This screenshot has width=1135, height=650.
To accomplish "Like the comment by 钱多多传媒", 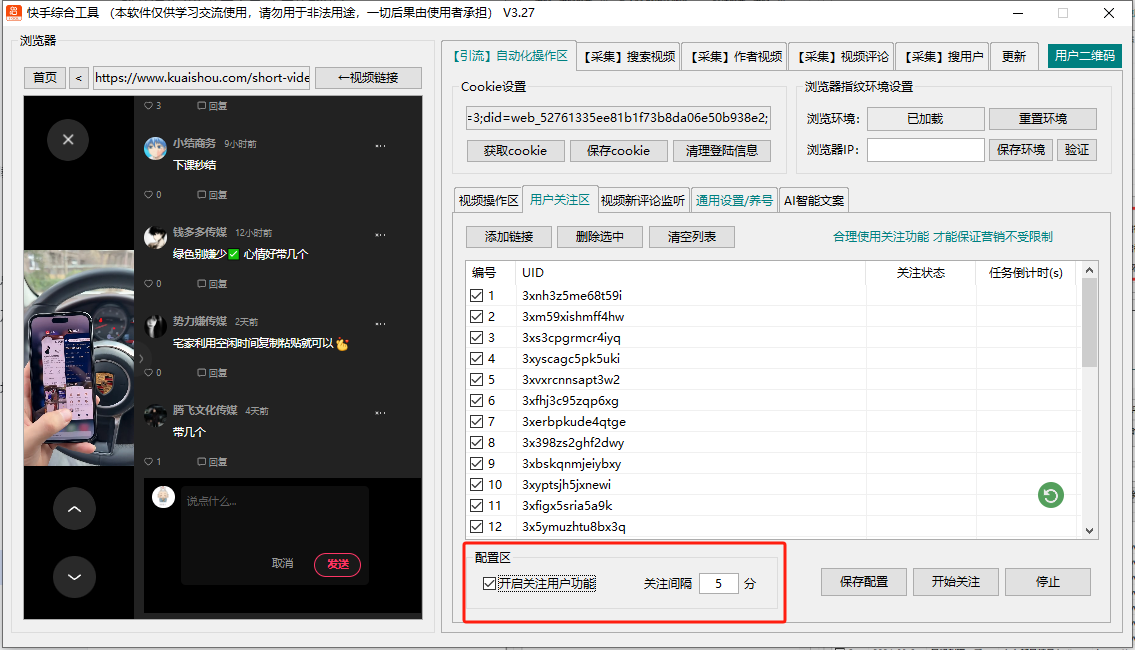I will (x=149, y=284).
